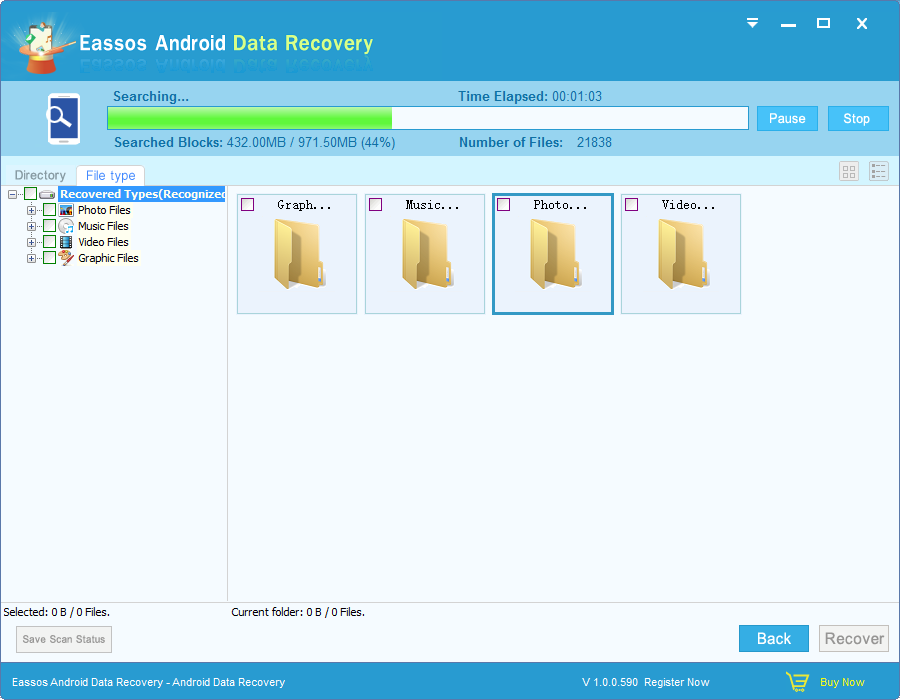Click the Number of Files 21838 value

(x=594, y=142)
